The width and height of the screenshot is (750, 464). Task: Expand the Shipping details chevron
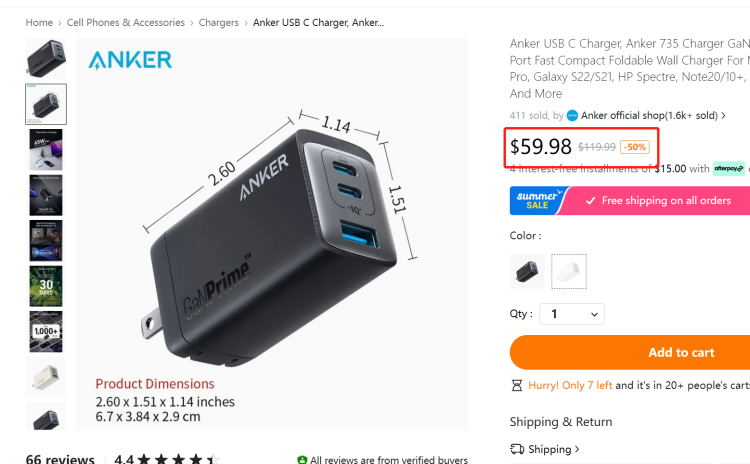[x=577, y=449]
